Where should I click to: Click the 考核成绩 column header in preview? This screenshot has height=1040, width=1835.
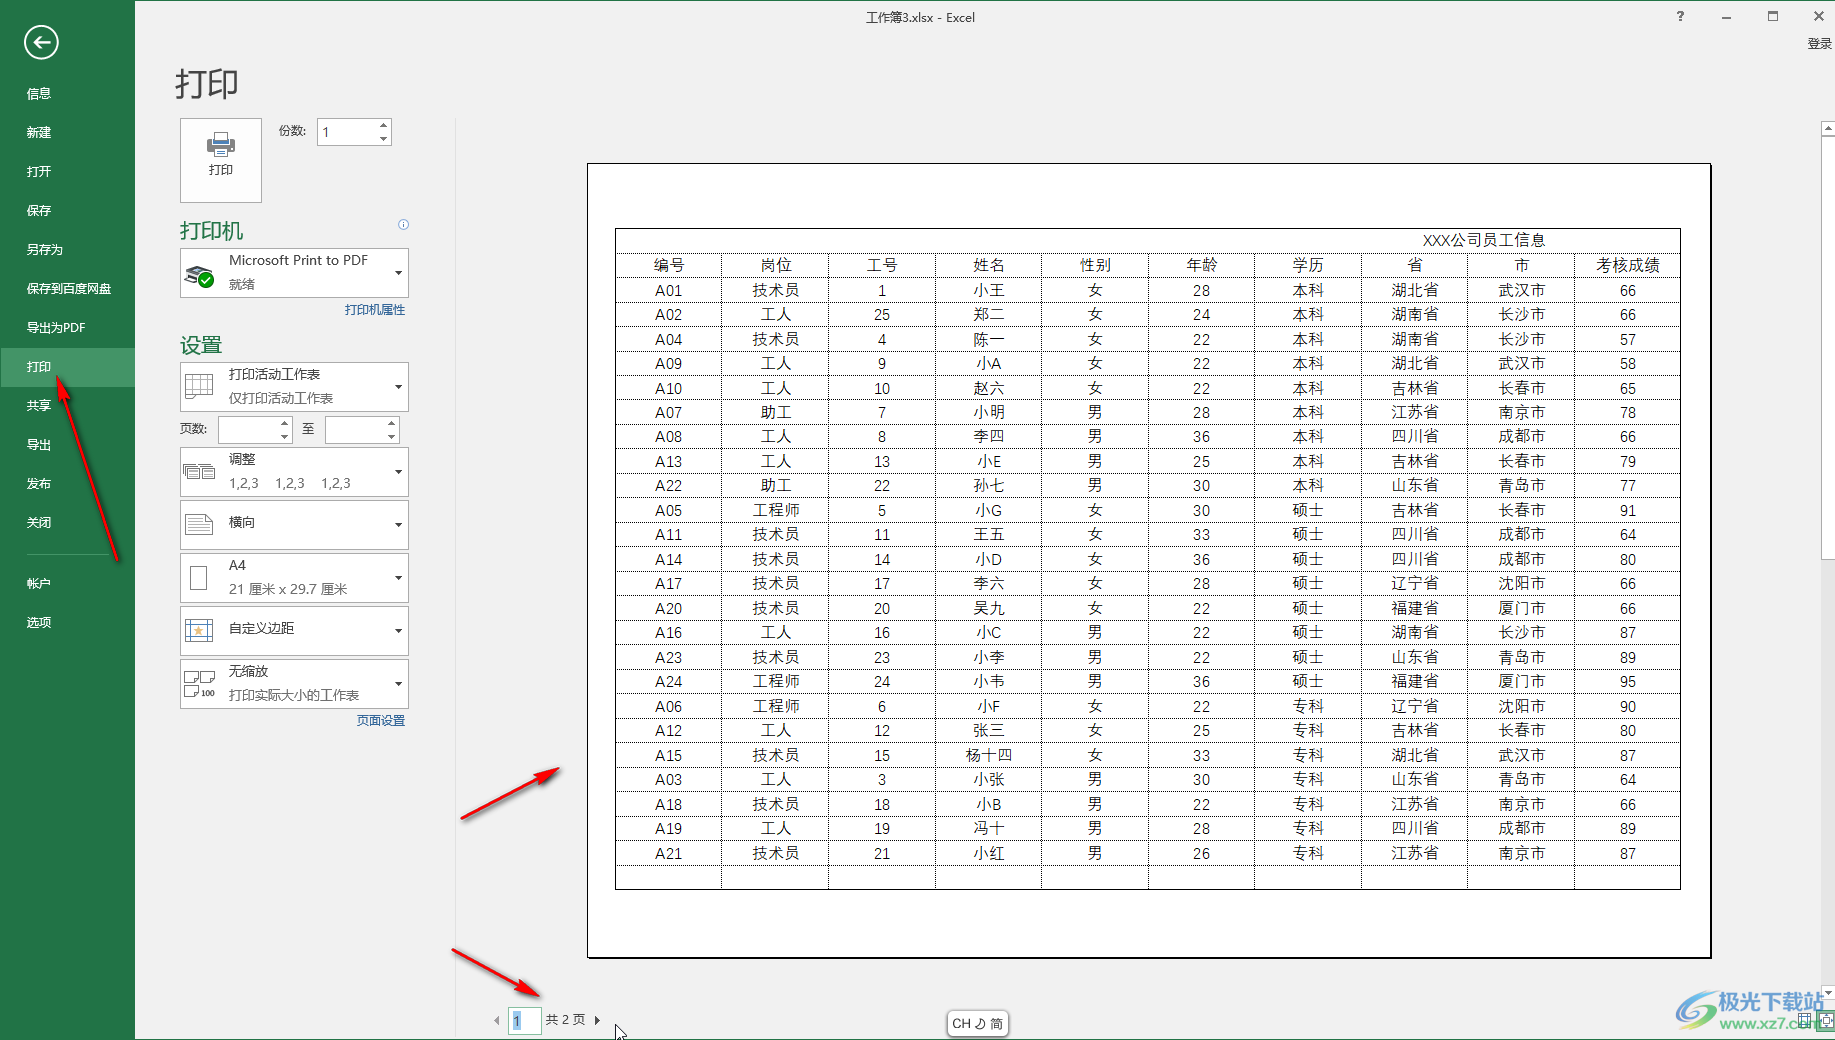[x=1627, y=265]
